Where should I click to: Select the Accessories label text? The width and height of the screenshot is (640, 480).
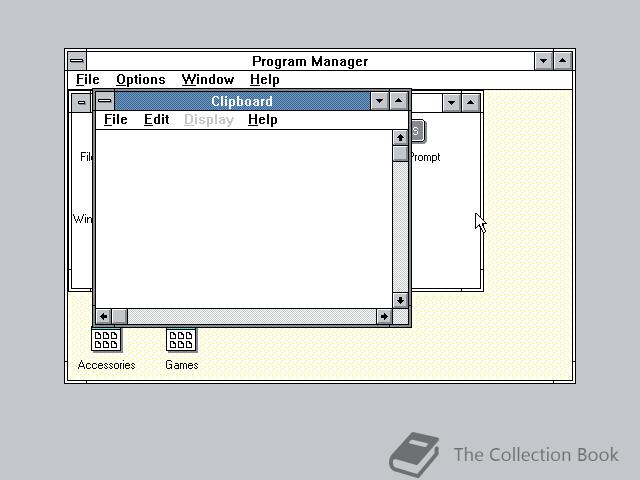(x=106, y=365)
